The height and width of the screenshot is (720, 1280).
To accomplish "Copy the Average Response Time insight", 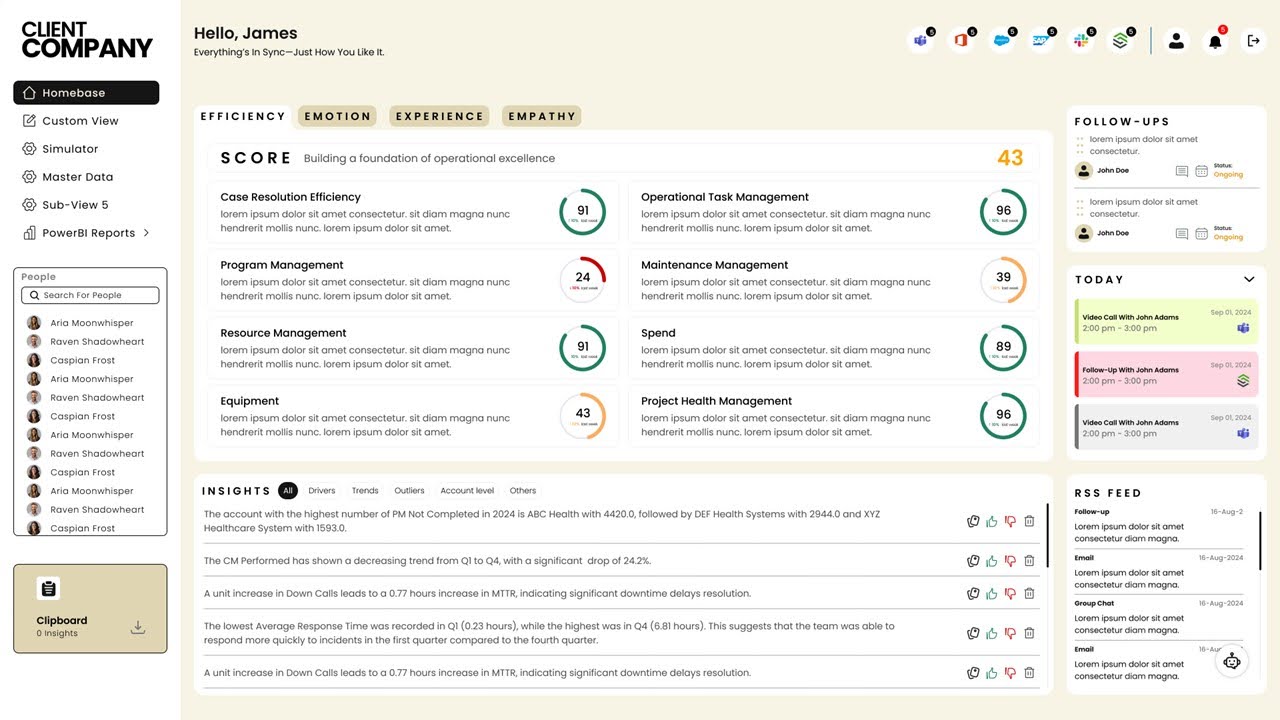I will click(x=973, y=633).
